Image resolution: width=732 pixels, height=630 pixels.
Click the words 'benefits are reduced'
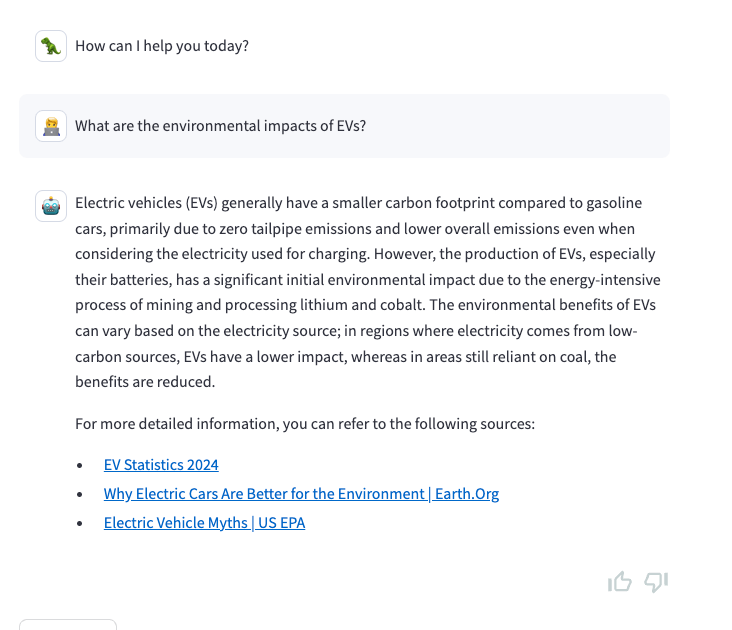pyautogui.click(x=145, y=382)
